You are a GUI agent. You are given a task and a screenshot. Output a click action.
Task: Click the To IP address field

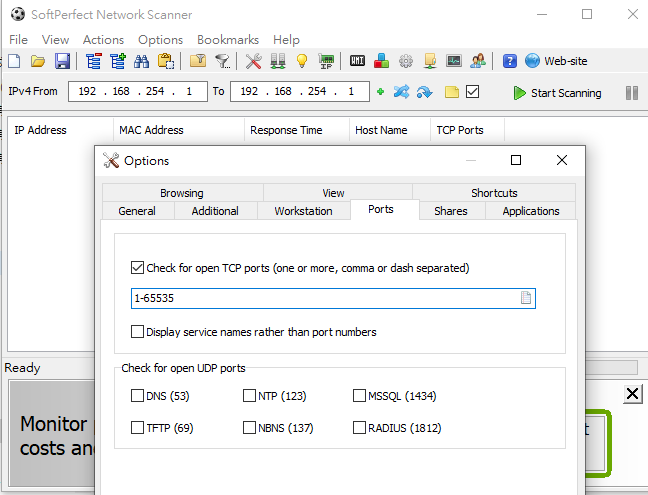(300, 91)
